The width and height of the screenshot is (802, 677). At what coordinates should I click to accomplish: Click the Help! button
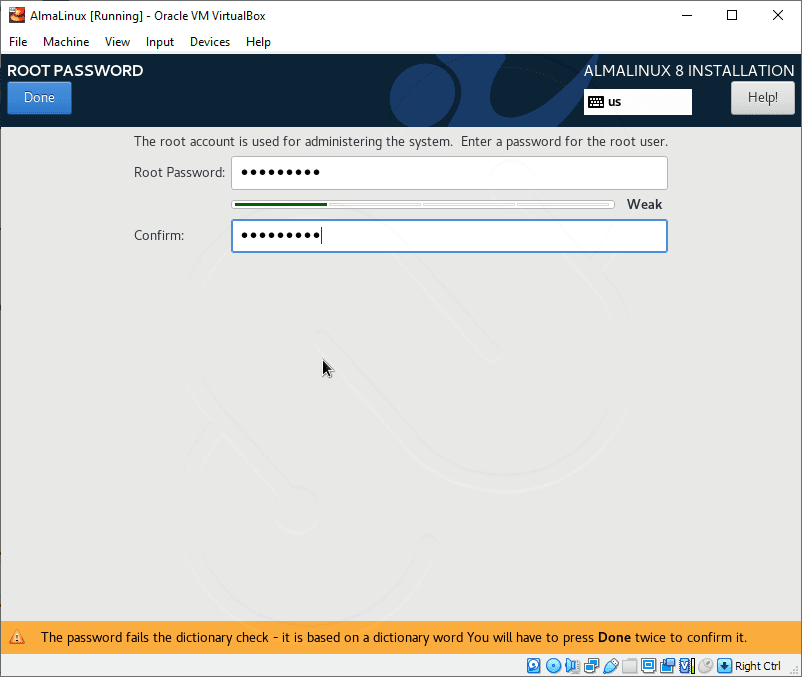(763, 98)
